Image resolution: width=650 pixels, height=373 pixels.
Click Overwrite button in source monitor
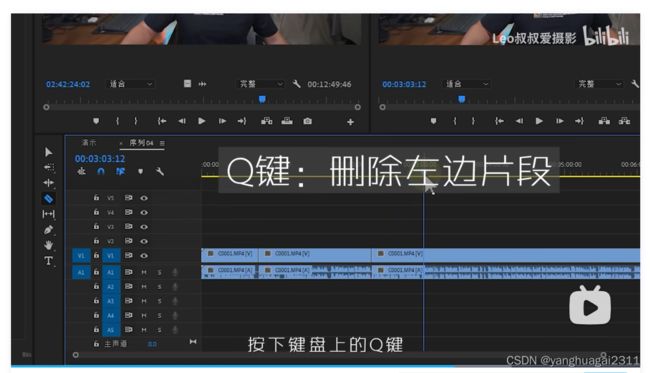tap(287, 121)
